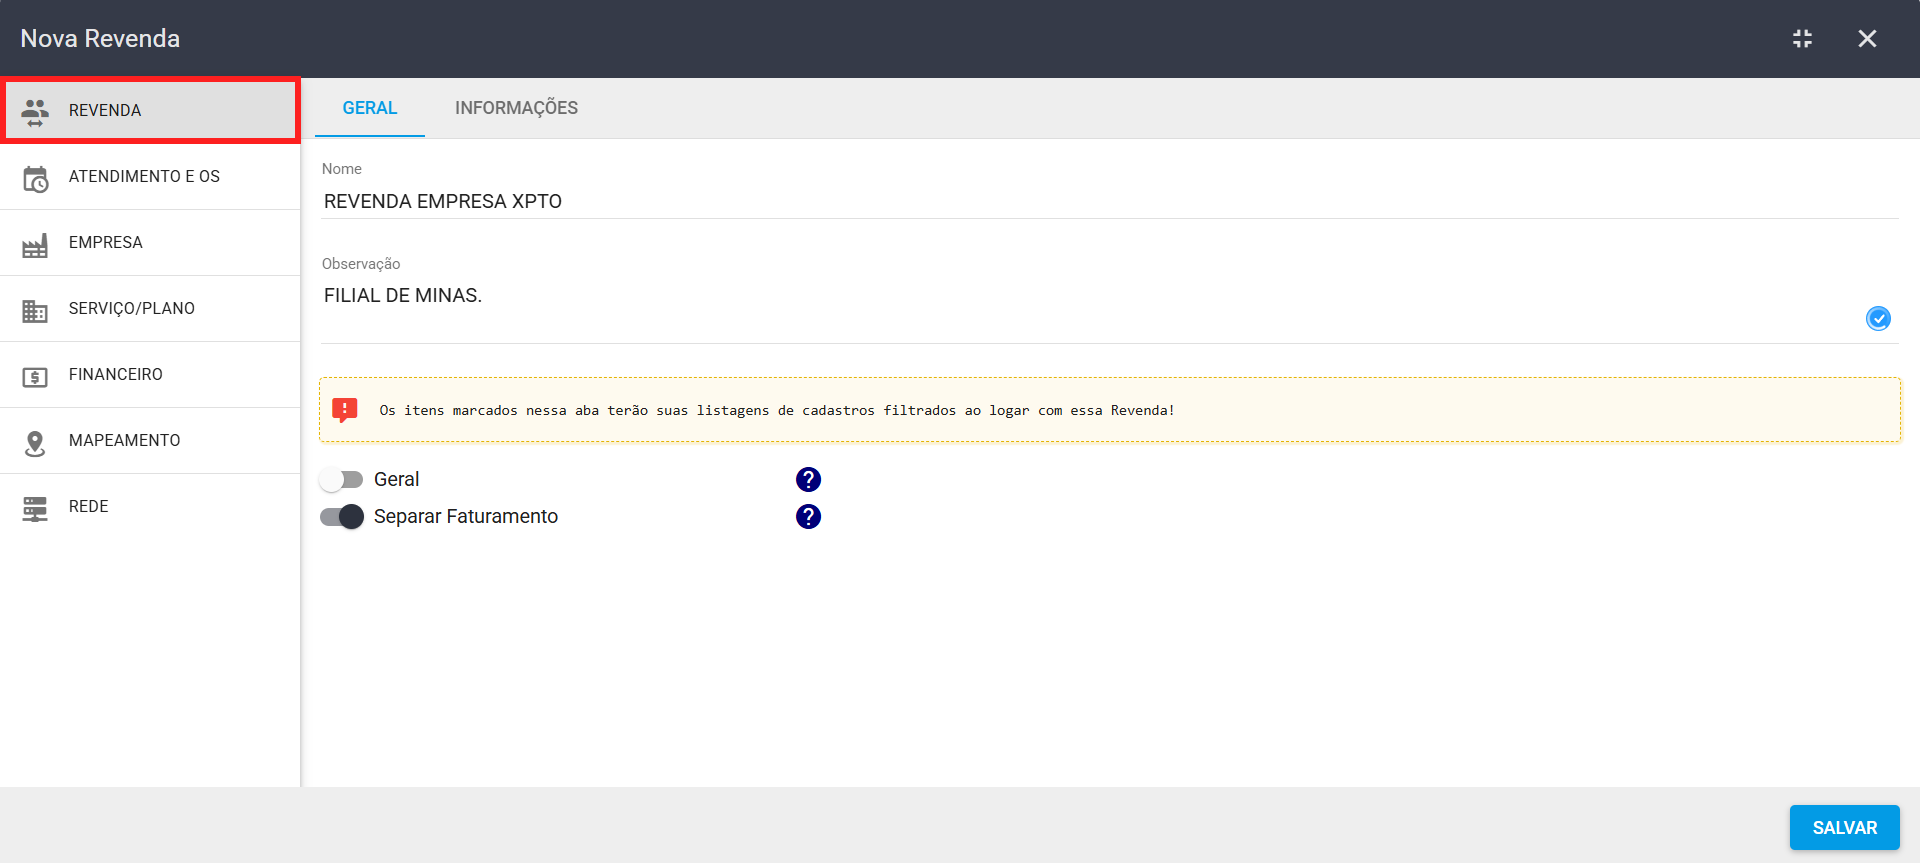Close the Nova Revenda dialog
Viewport: 1920px width, 863px height.
click(x=1867, y=38)
